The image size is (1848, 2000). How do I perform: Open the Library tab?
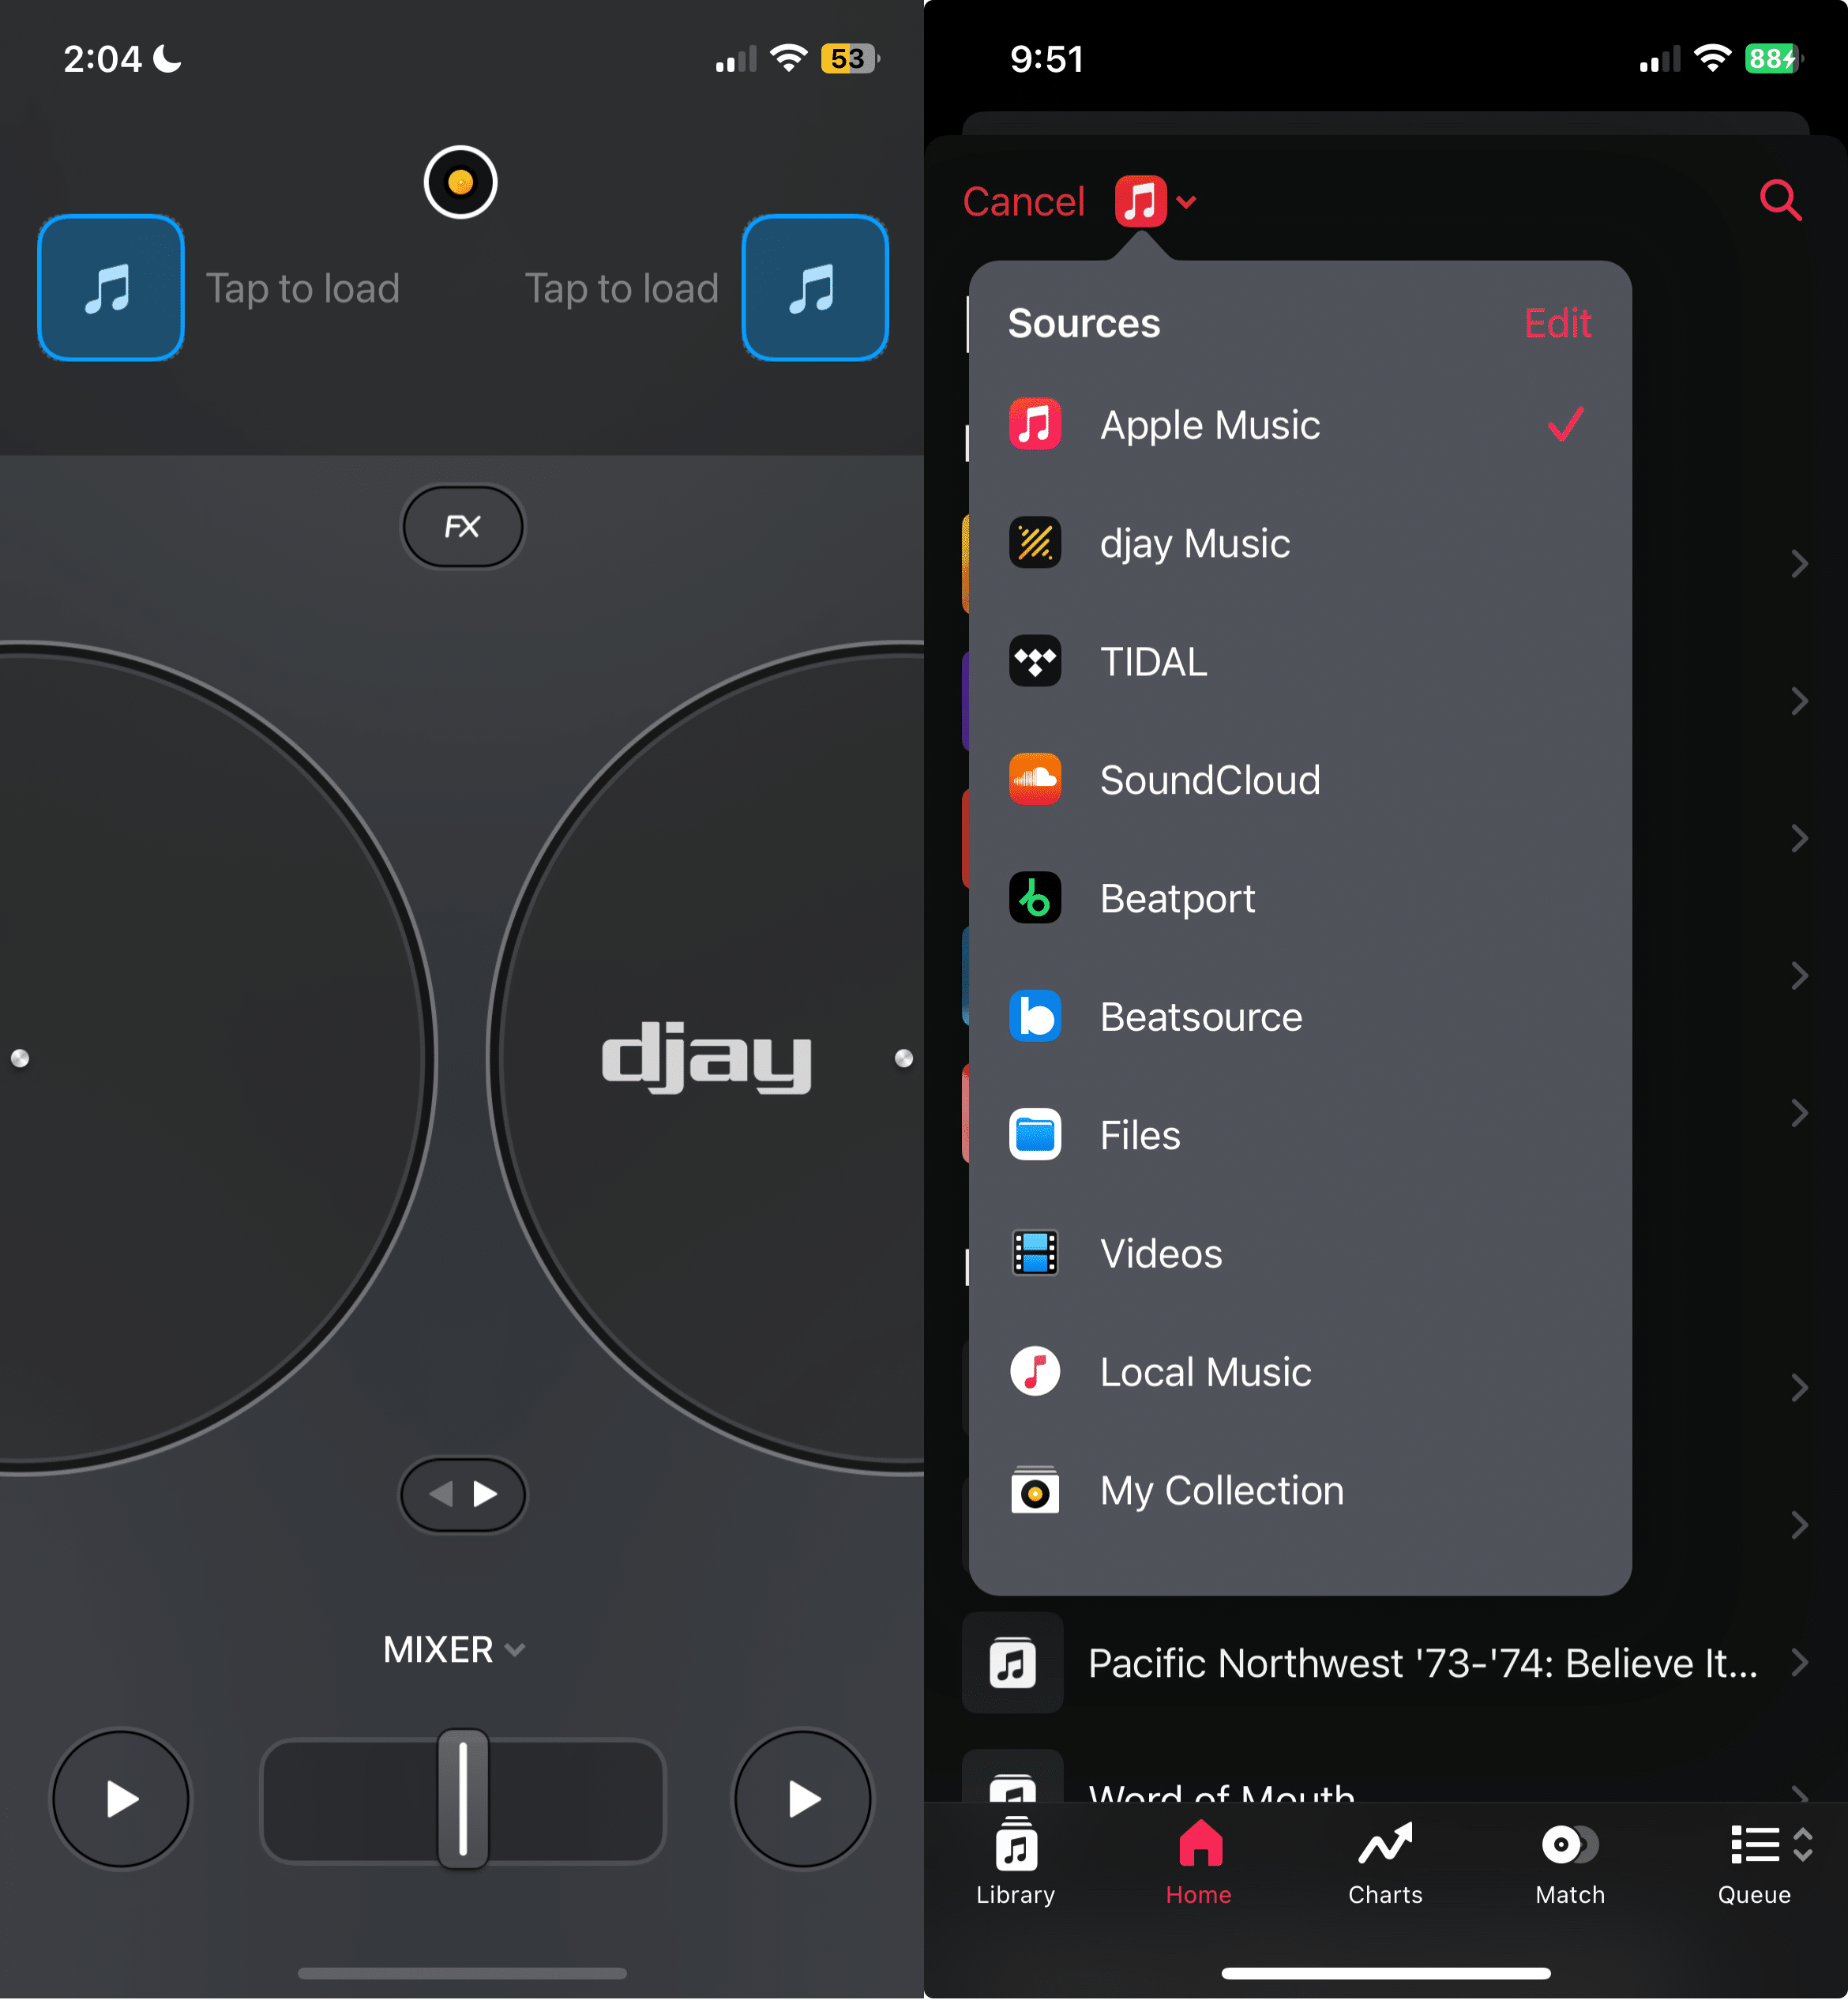[x=1014, y=1862]
